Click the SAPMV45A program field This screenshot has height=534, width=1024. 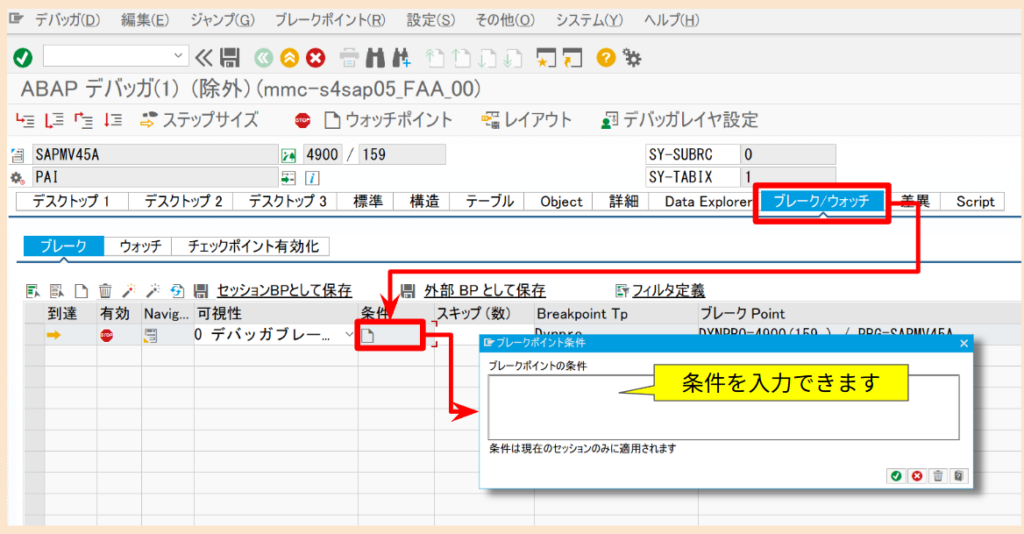click(x=155, y=155)
